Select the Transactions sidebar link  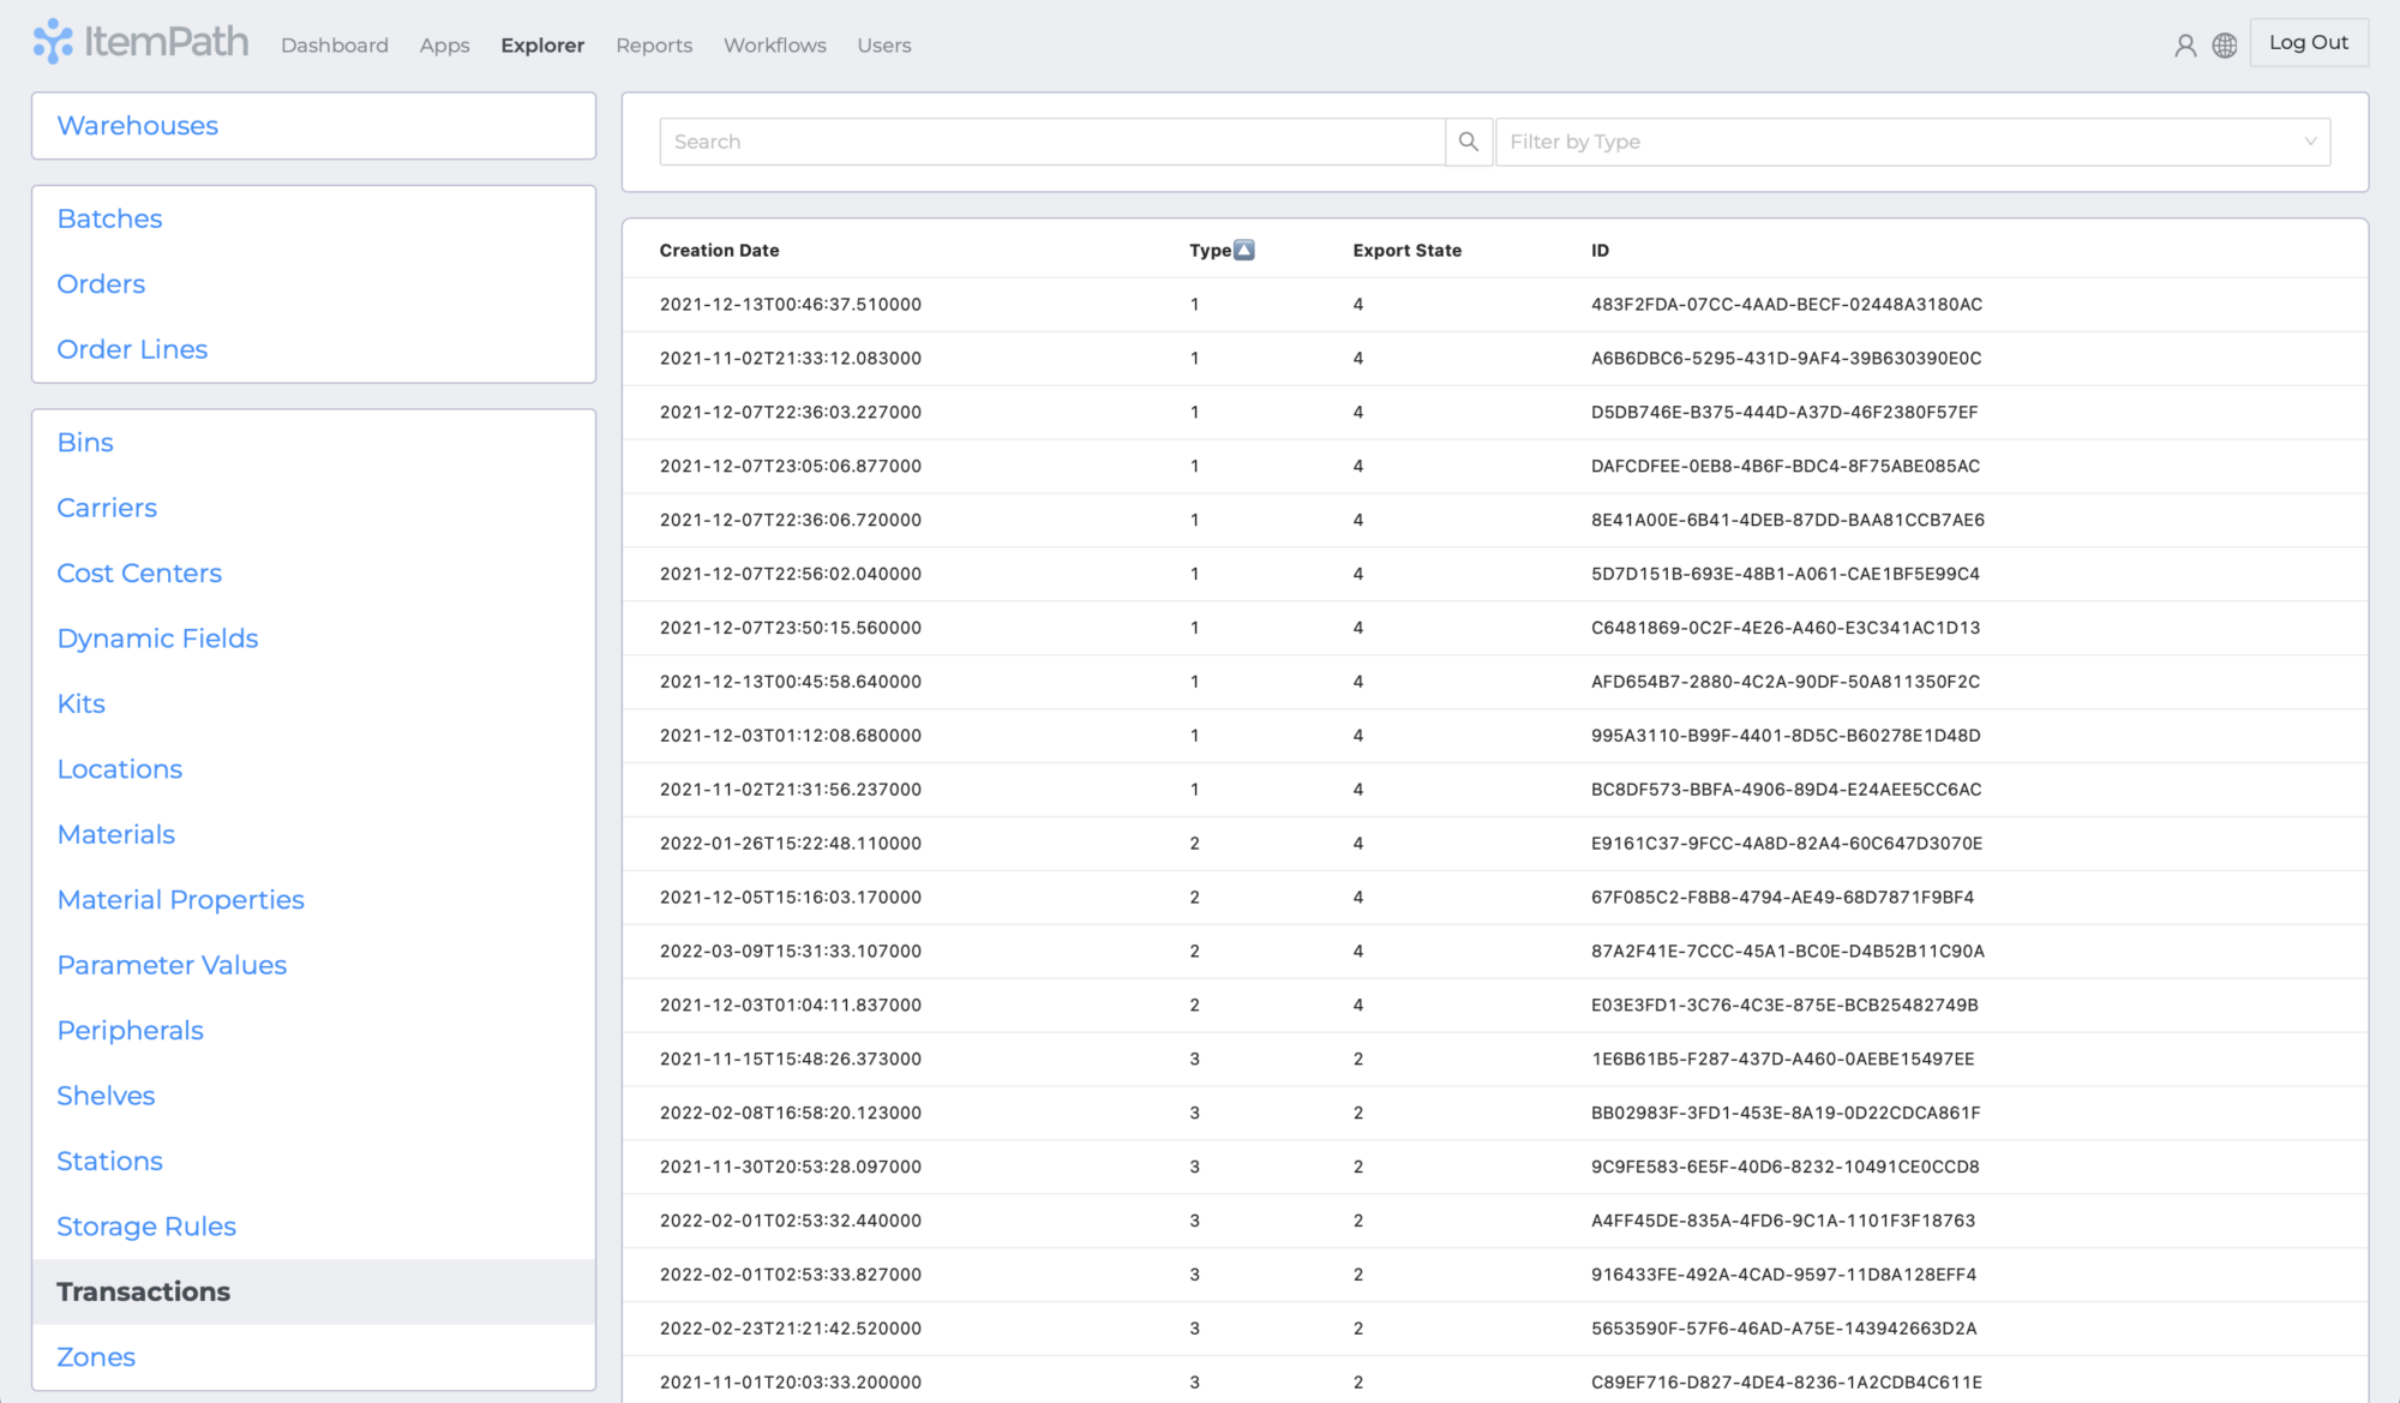pyautogui.click(x=144, y=1291)
